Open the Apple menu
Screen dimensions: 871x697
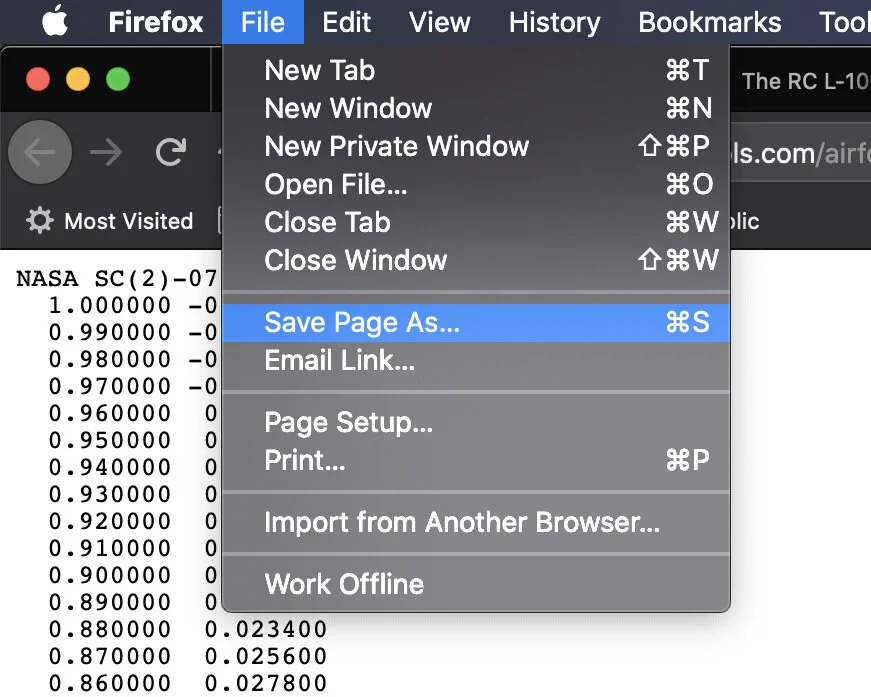click(x=55, y=21)
